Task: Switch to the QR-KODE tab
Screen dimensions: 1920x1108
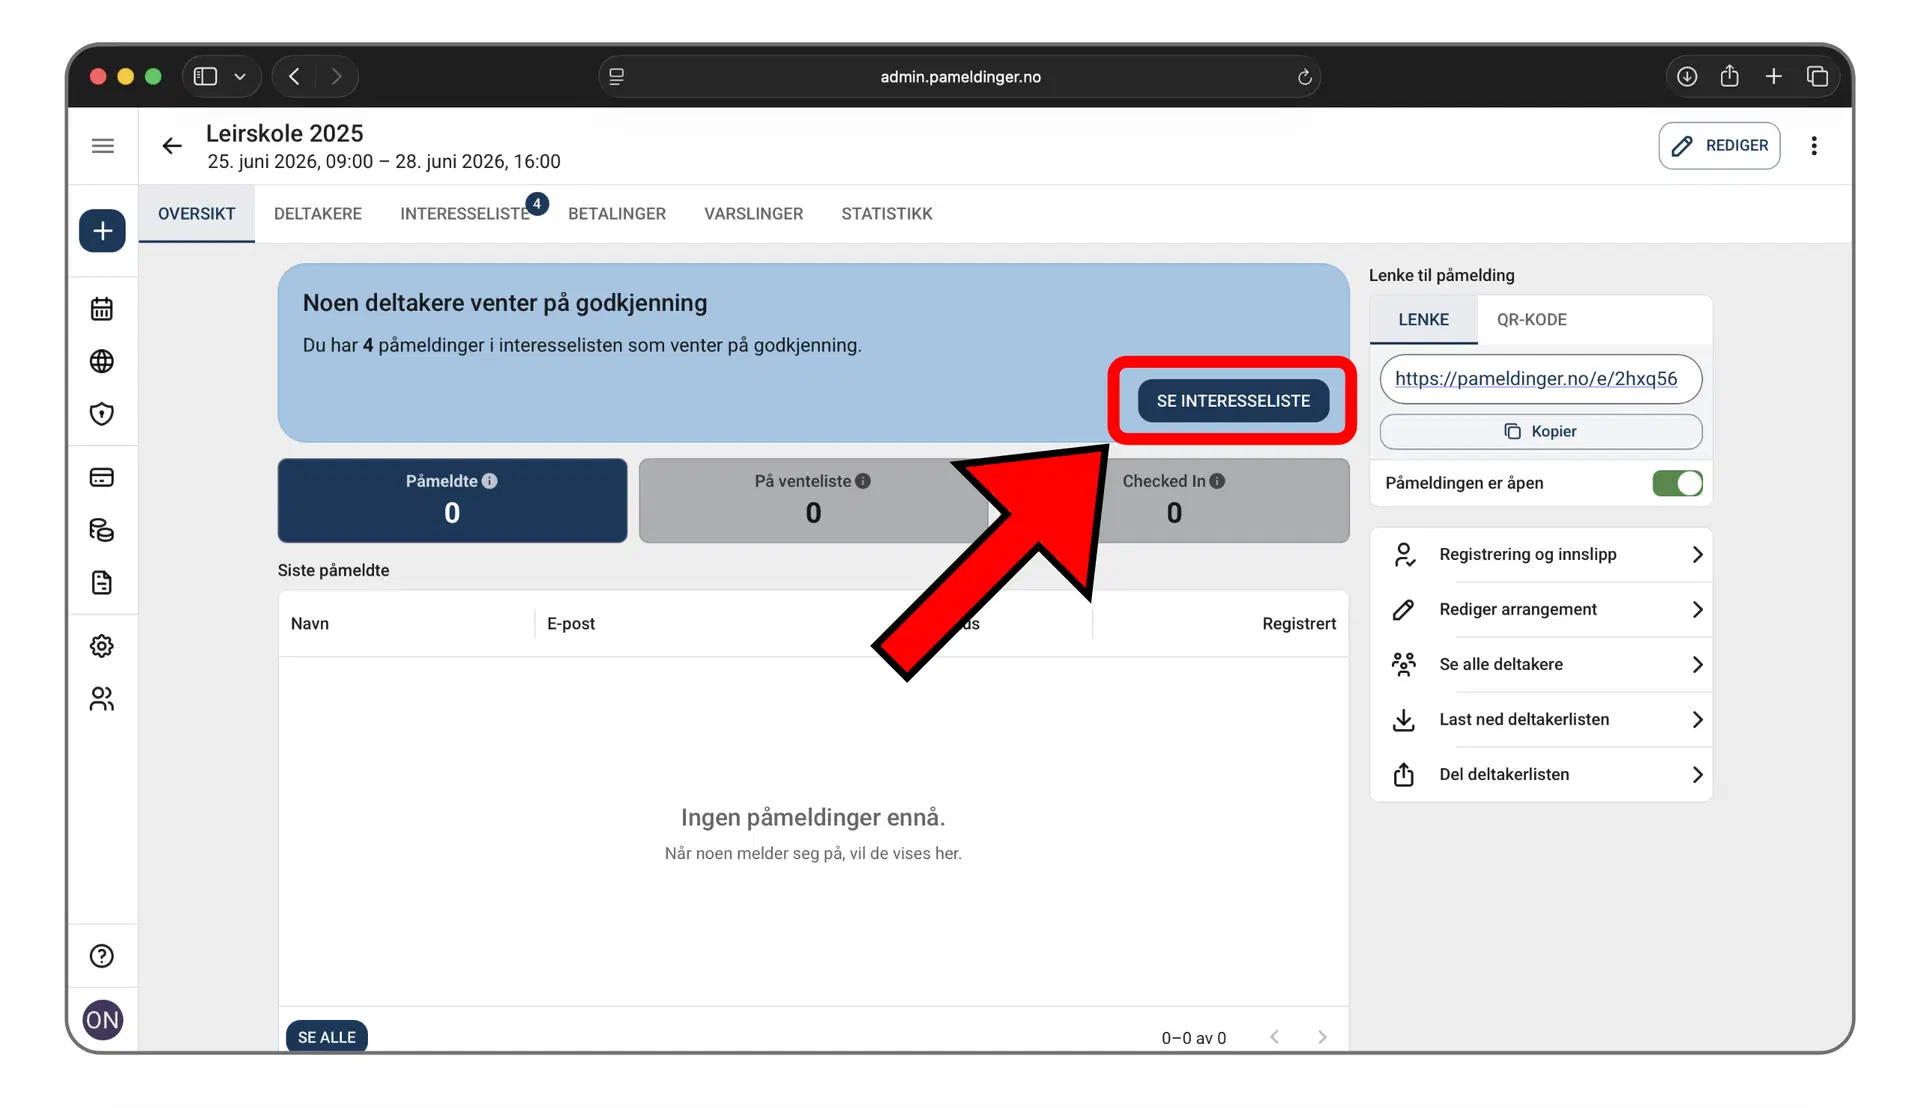Action: 1532,319
